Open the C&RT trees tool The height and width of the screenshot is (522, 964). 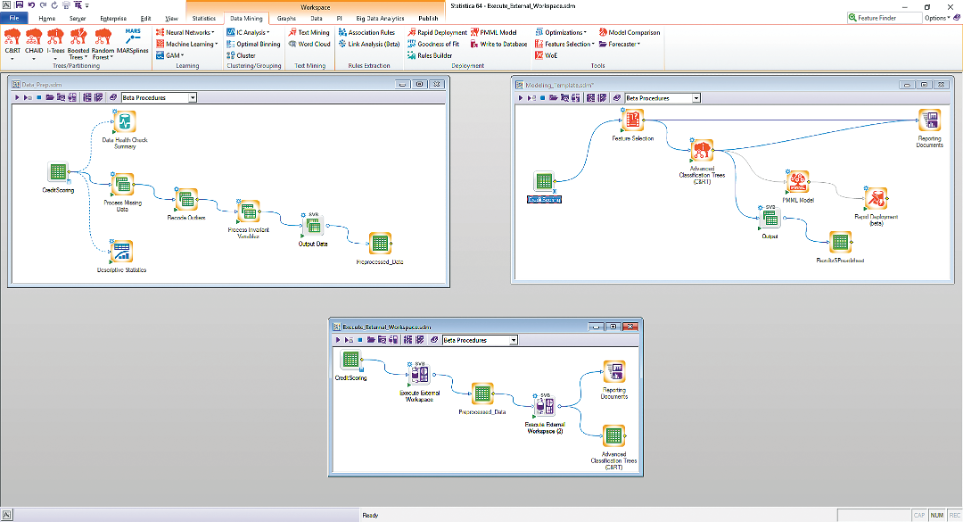[x=12, y=43]
